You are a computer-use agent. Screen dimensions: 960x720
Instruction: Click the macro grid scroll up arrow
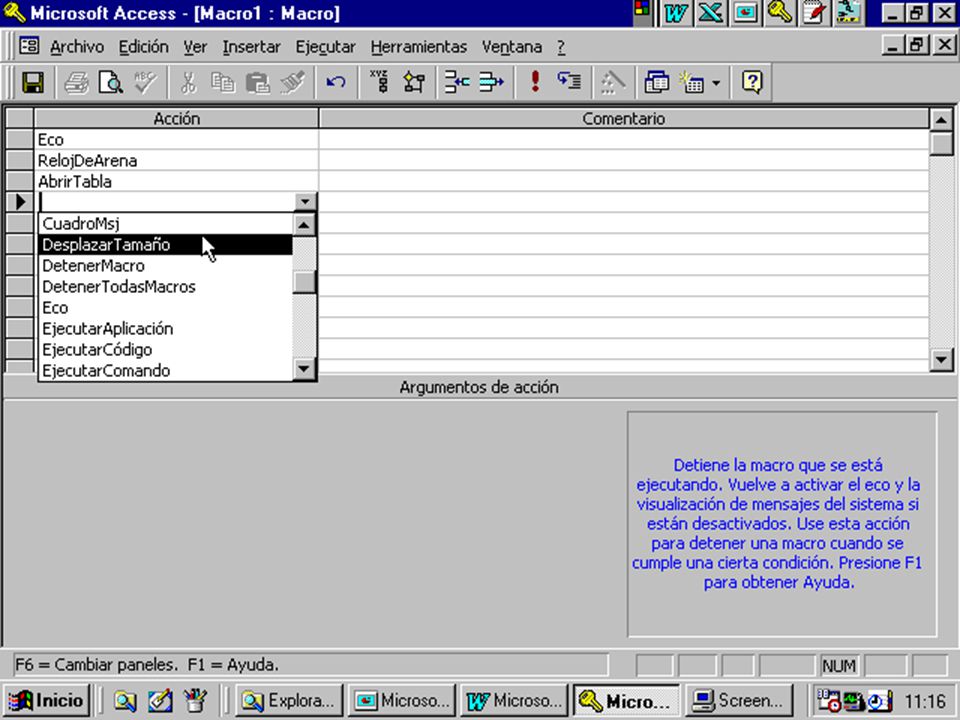tap(941, 119)
